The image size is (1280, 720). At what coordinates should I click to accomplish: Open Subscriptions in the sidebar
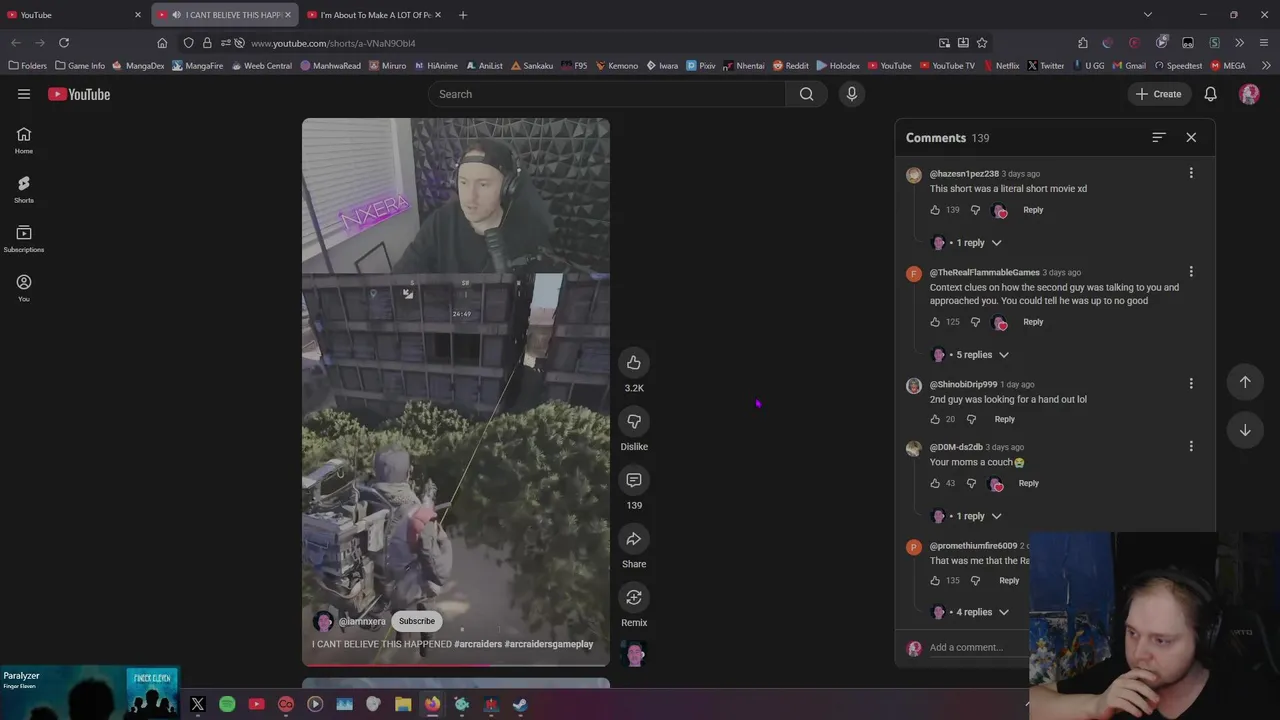(x=24, y=238)
